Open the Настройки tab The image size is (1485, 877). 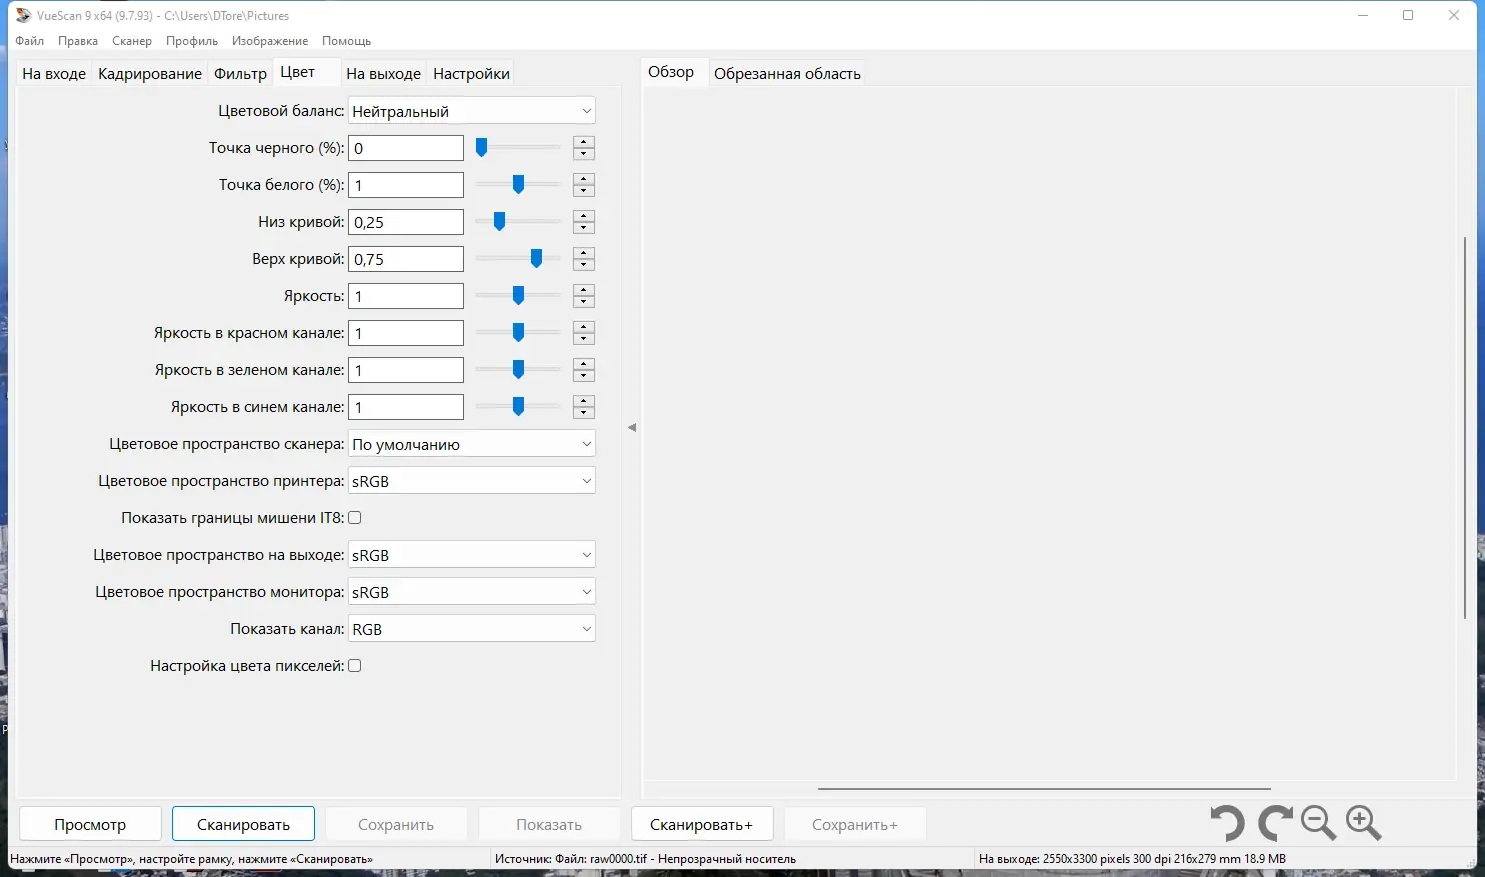tap(471, 74)
